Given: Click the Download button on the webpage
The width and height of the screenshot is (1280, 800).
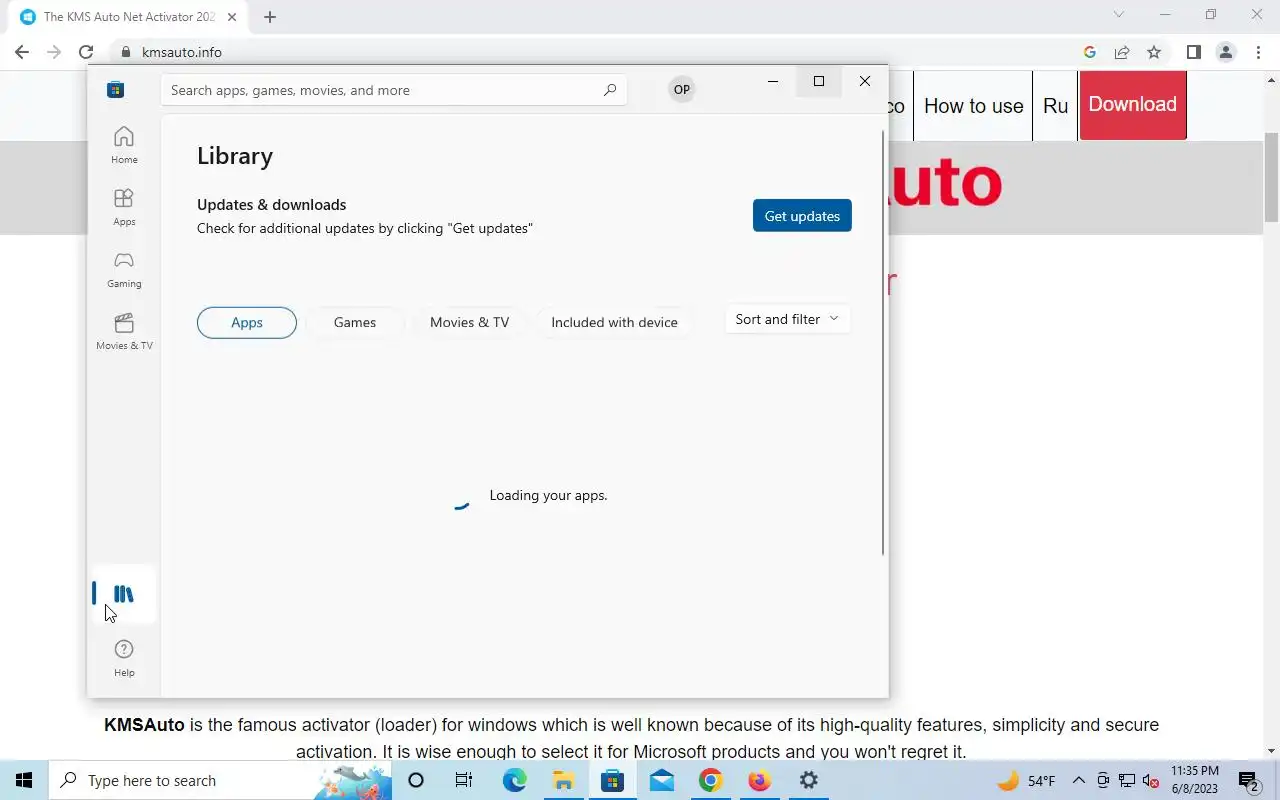Looking at the screenshot, I should pos(1132,104).
